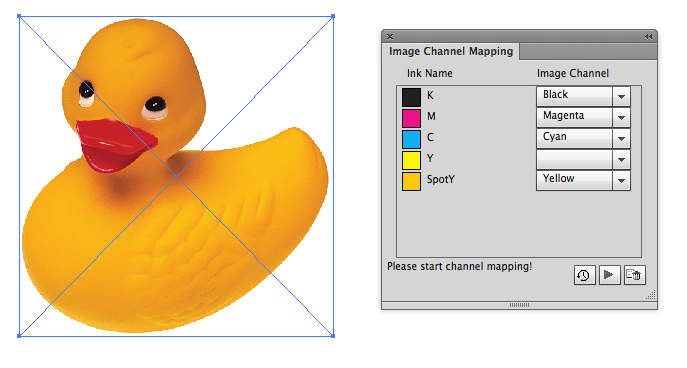Open the Cyan image channel dropdown

tap(621, 138)
